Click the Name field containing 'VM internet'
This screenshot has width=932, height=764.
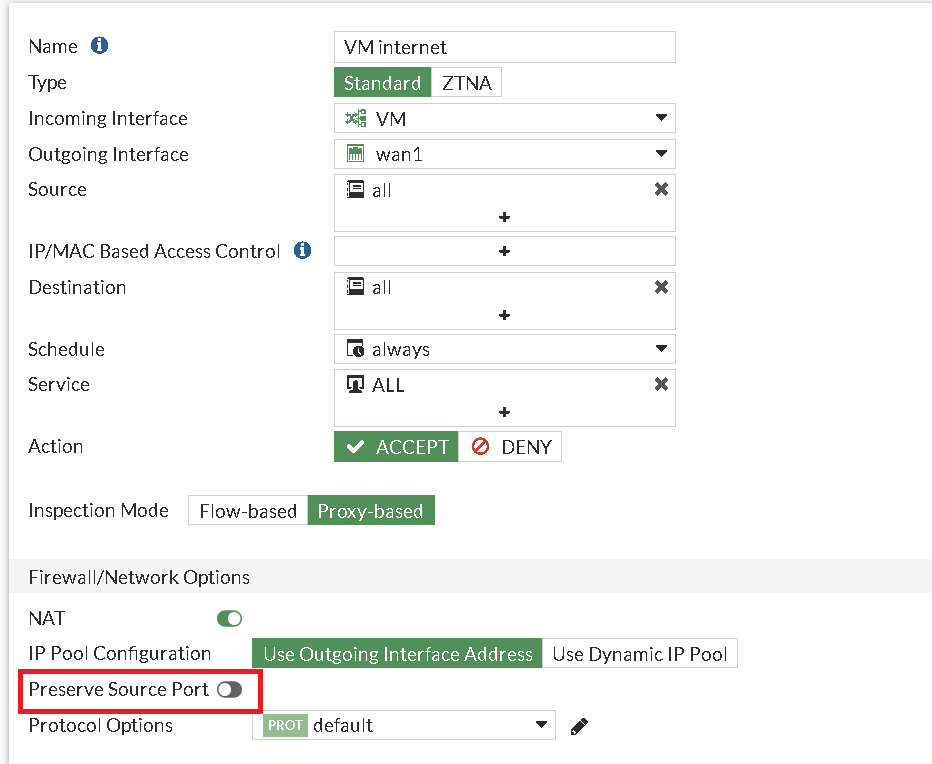(505, 47)
